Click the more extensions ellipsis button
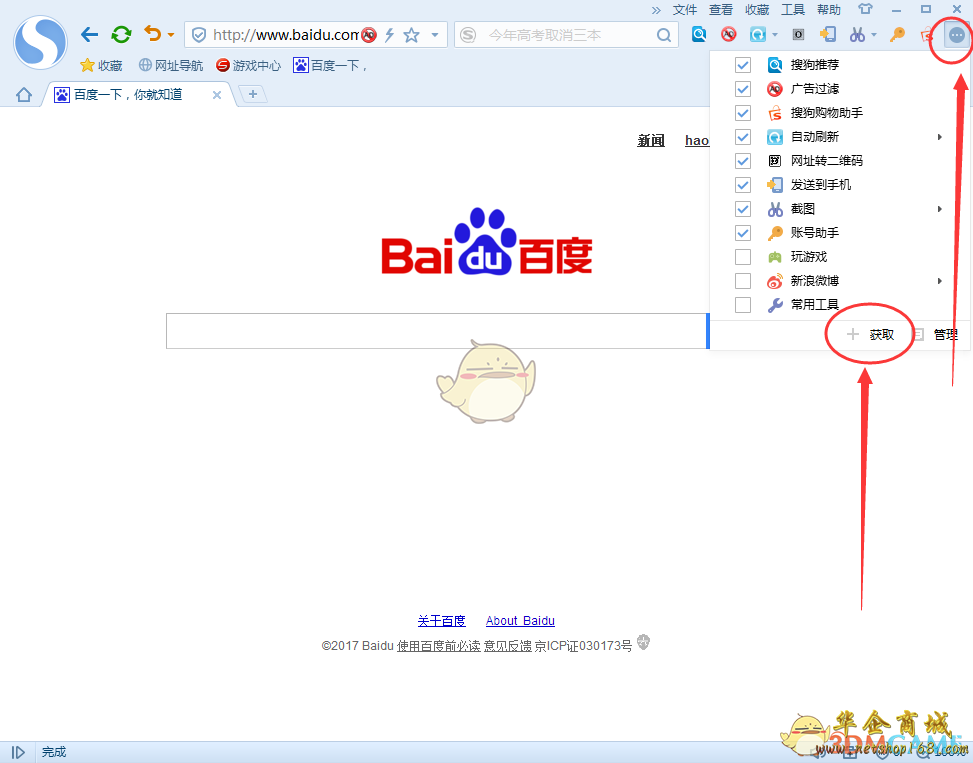This screenshot has width=973, height=763. click(x=957, y=35)
